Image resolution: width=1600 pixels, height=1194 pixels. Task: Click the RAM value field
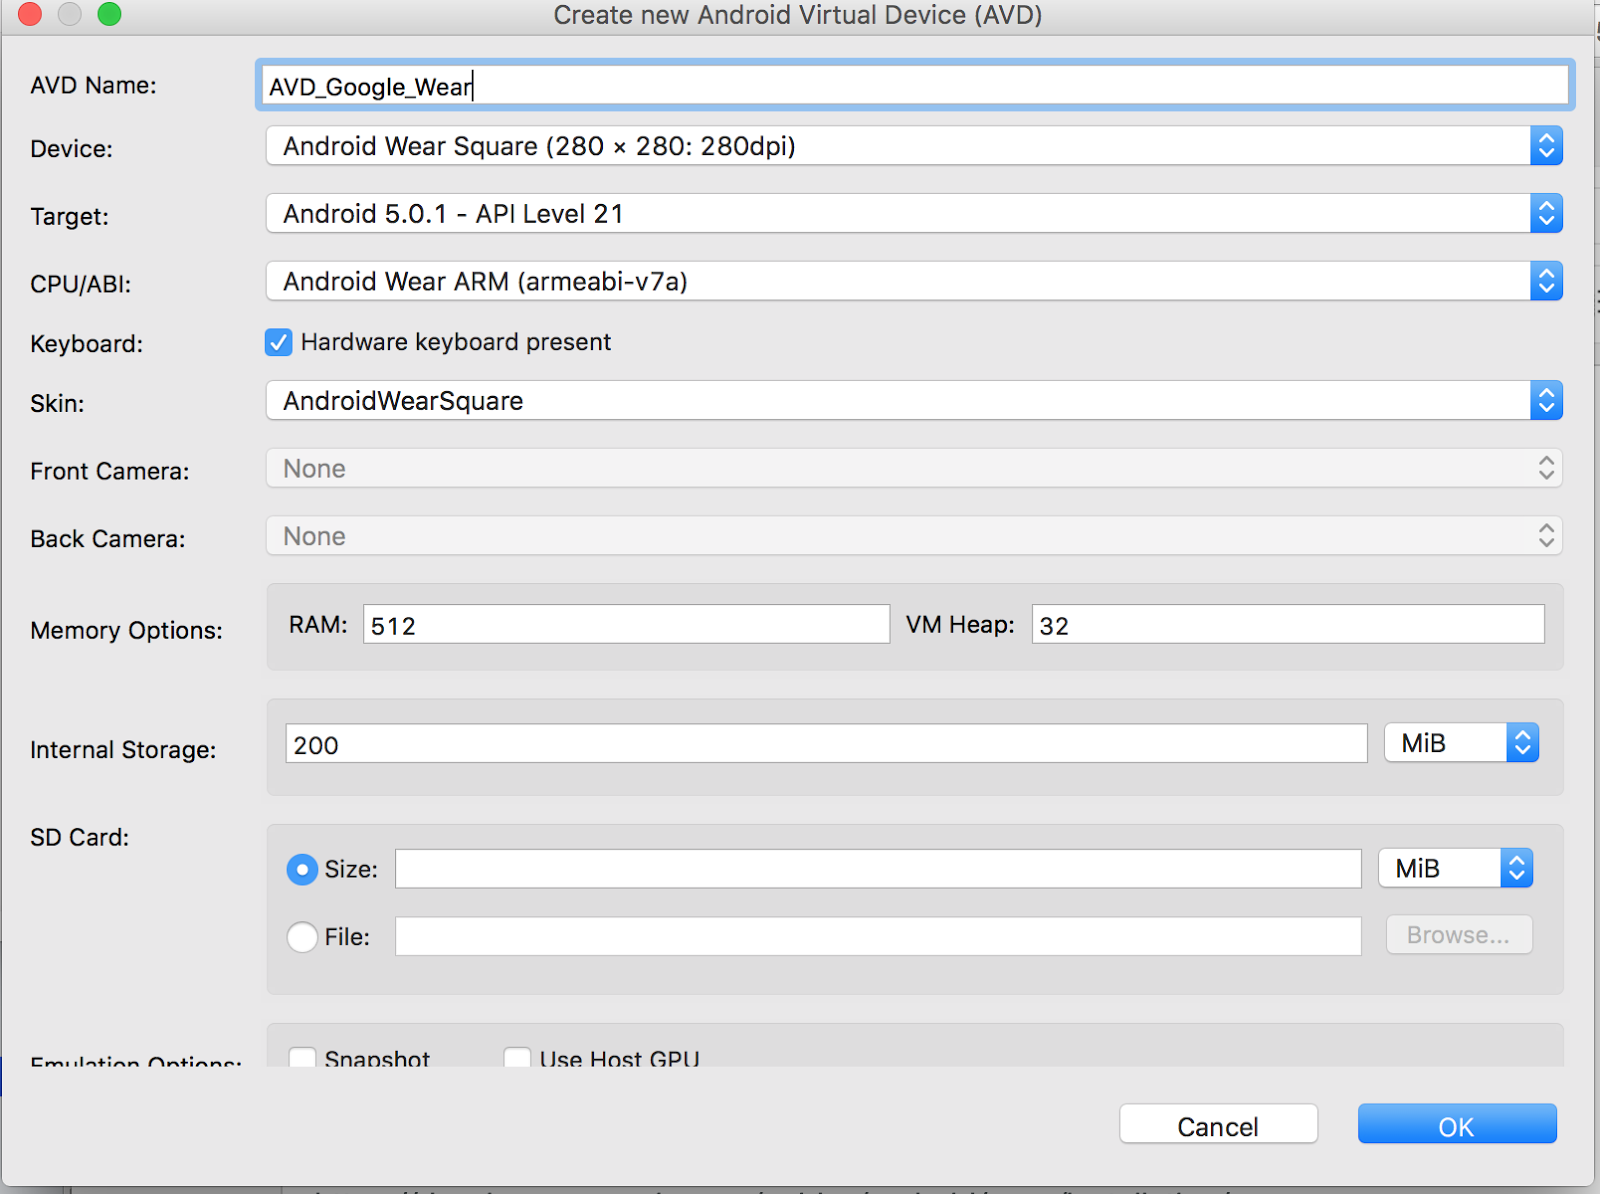click(x=626, y=625)
